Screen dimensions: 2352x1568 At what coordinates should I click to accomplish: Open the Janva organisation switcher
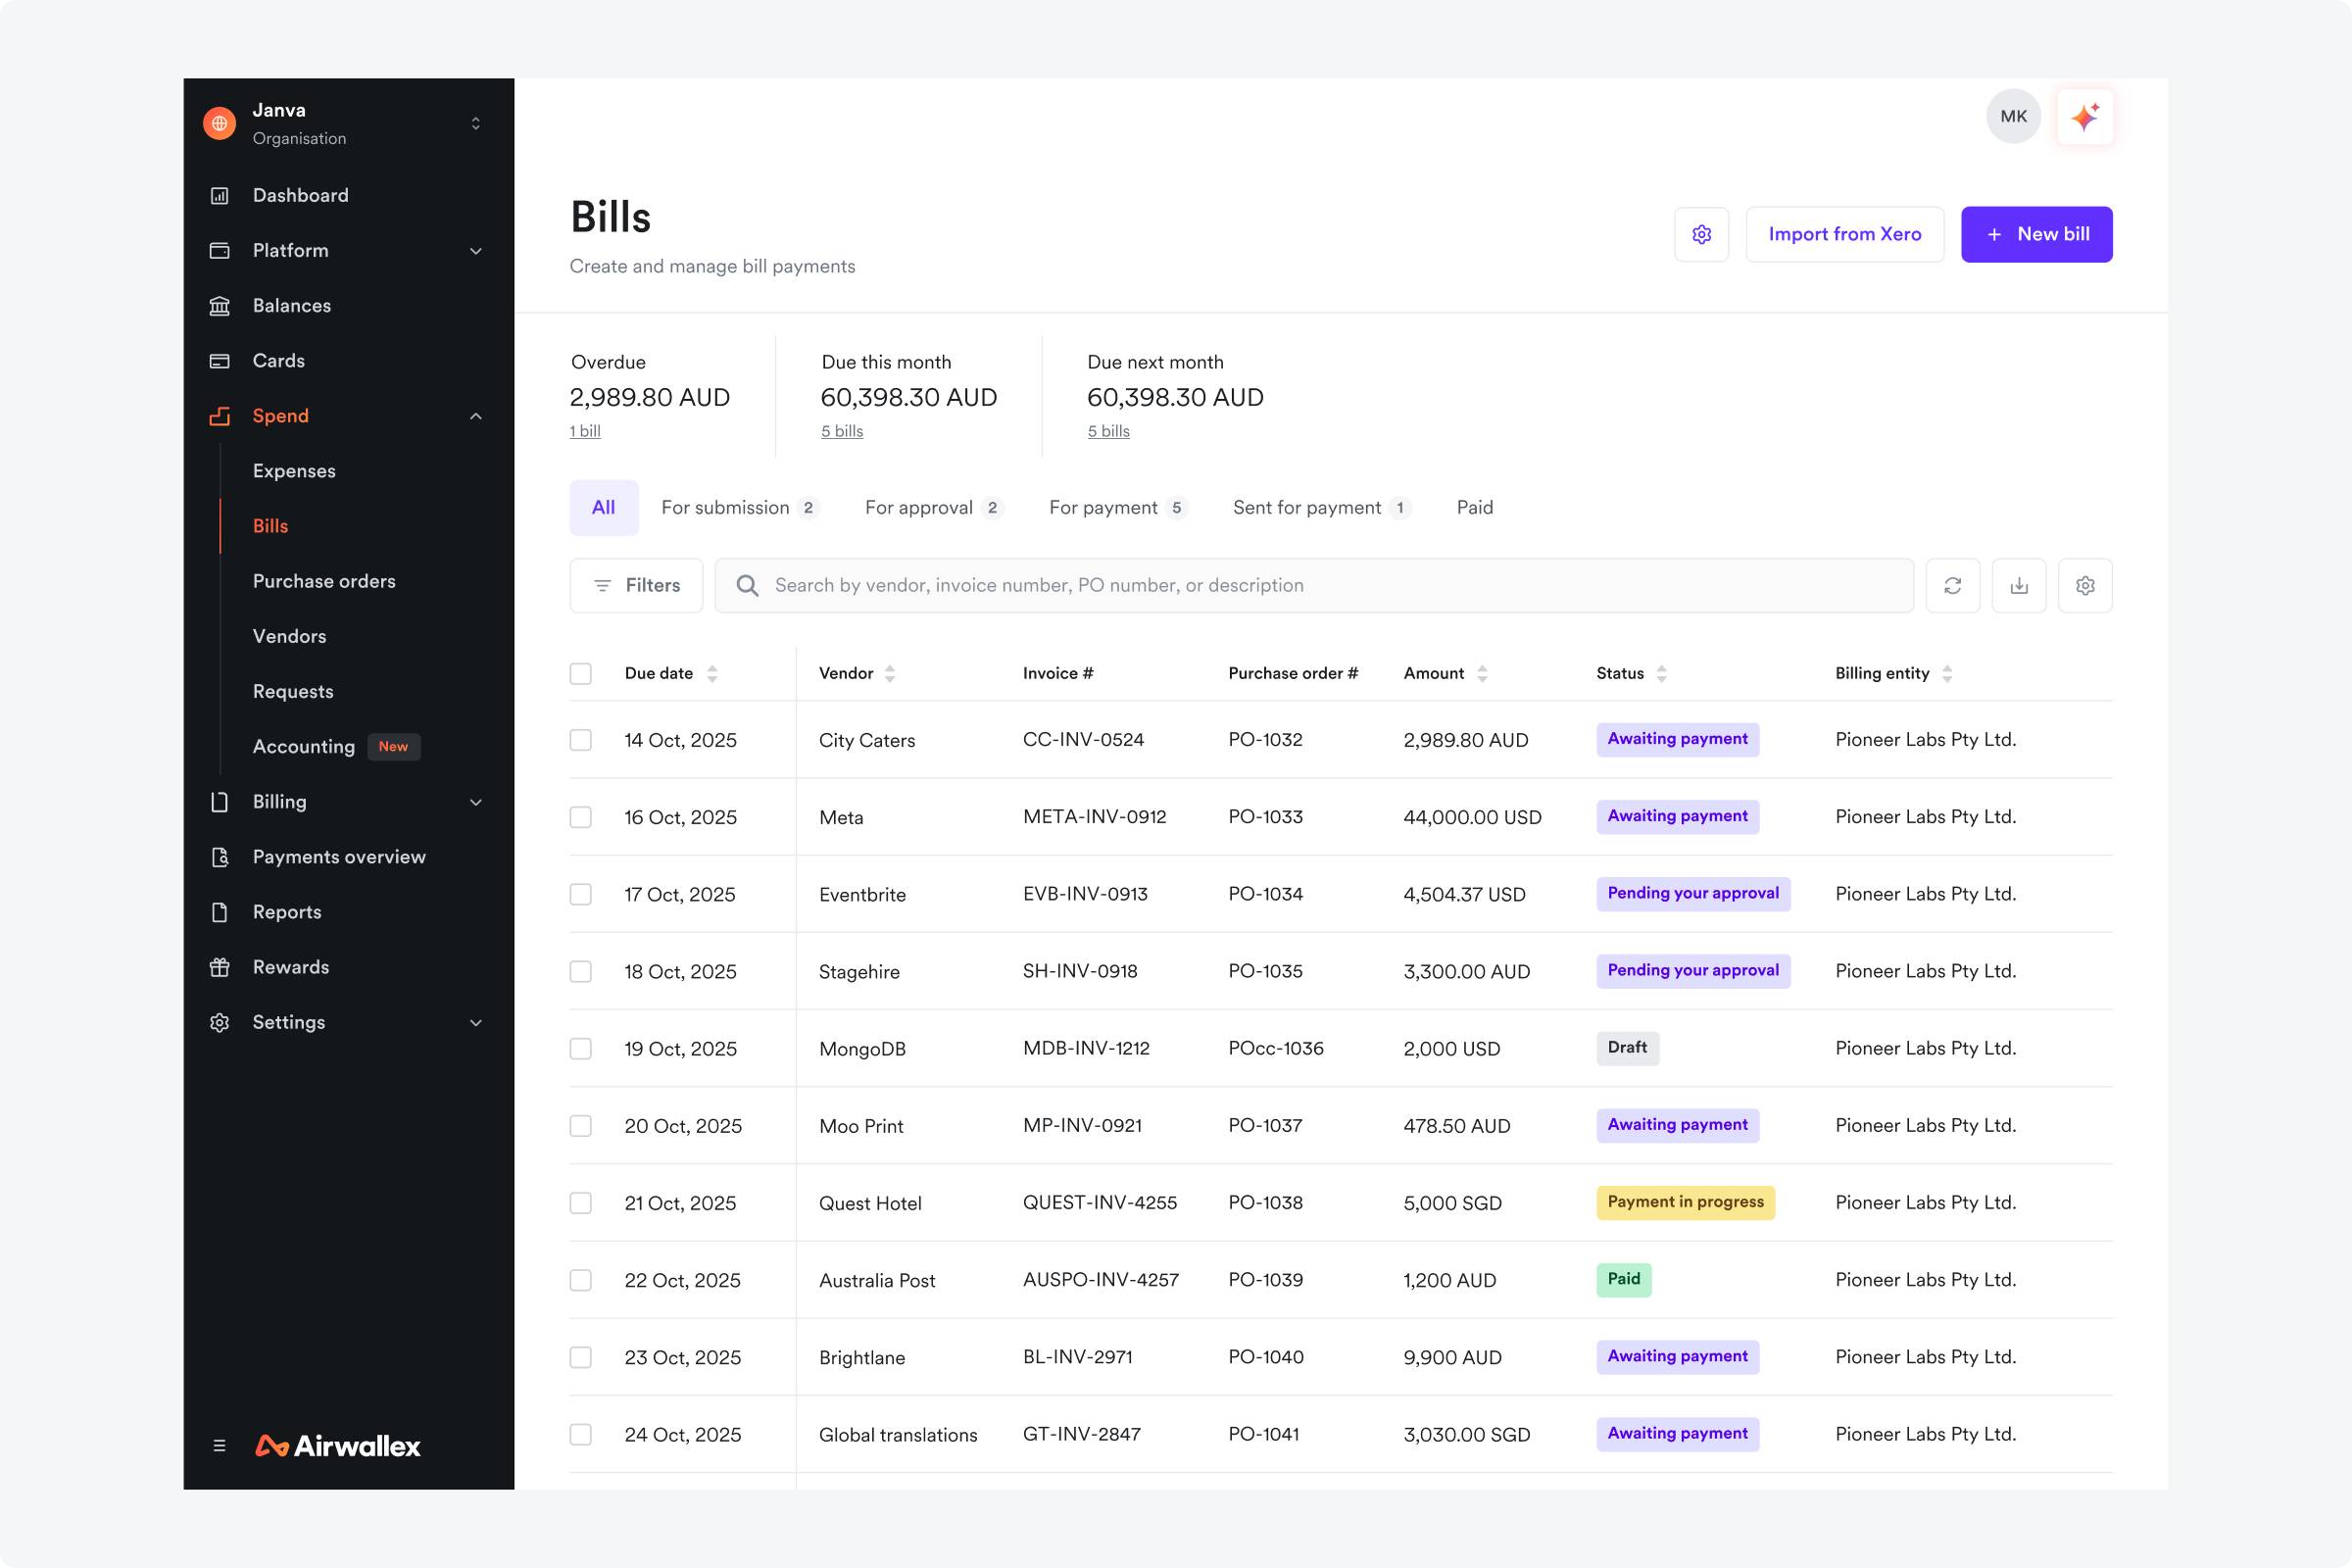tap(476, 123)
